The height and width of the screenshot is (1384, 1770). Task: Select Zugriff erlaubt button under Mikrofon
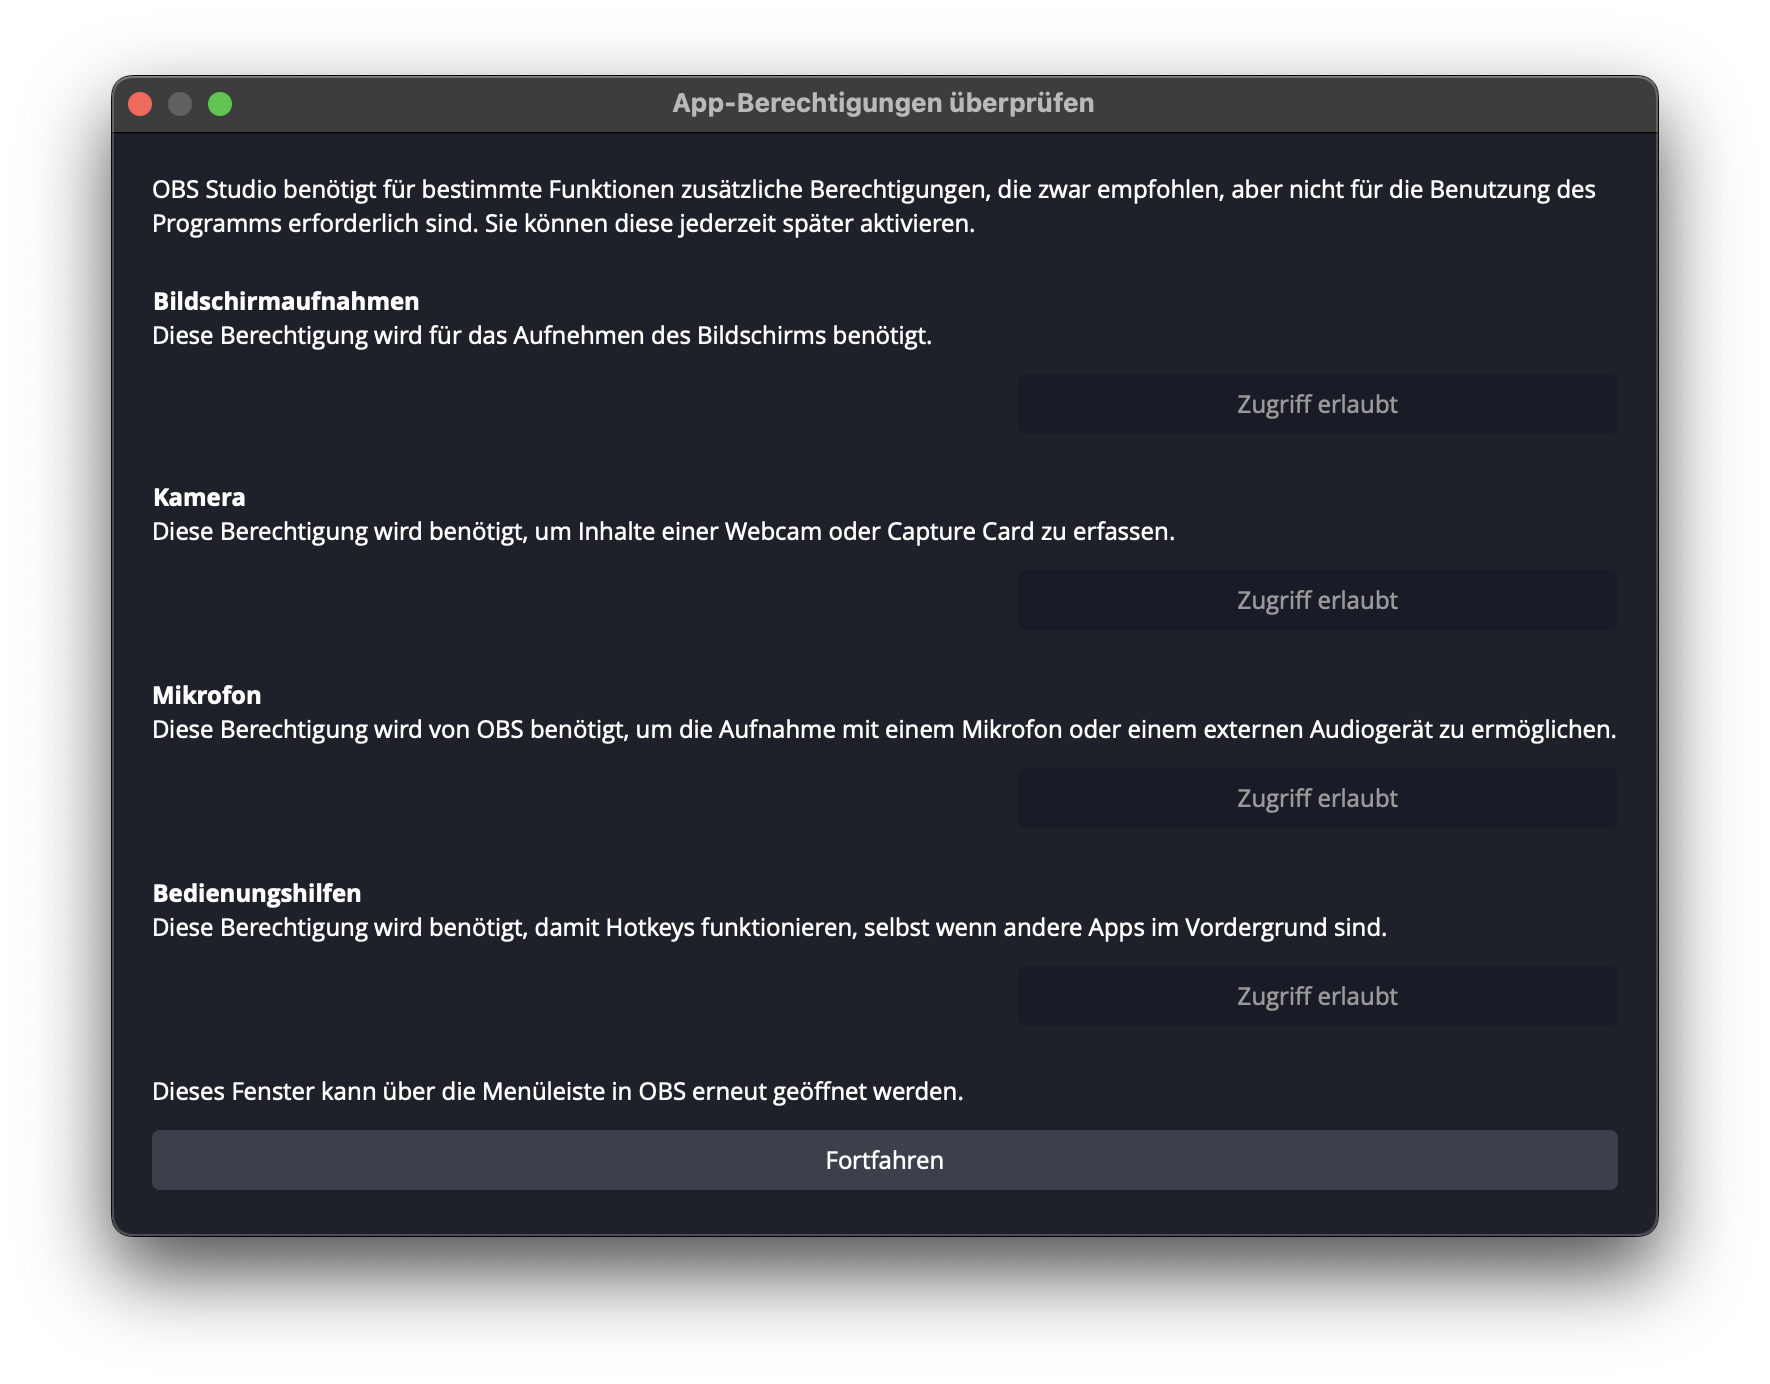(1317, 798)
